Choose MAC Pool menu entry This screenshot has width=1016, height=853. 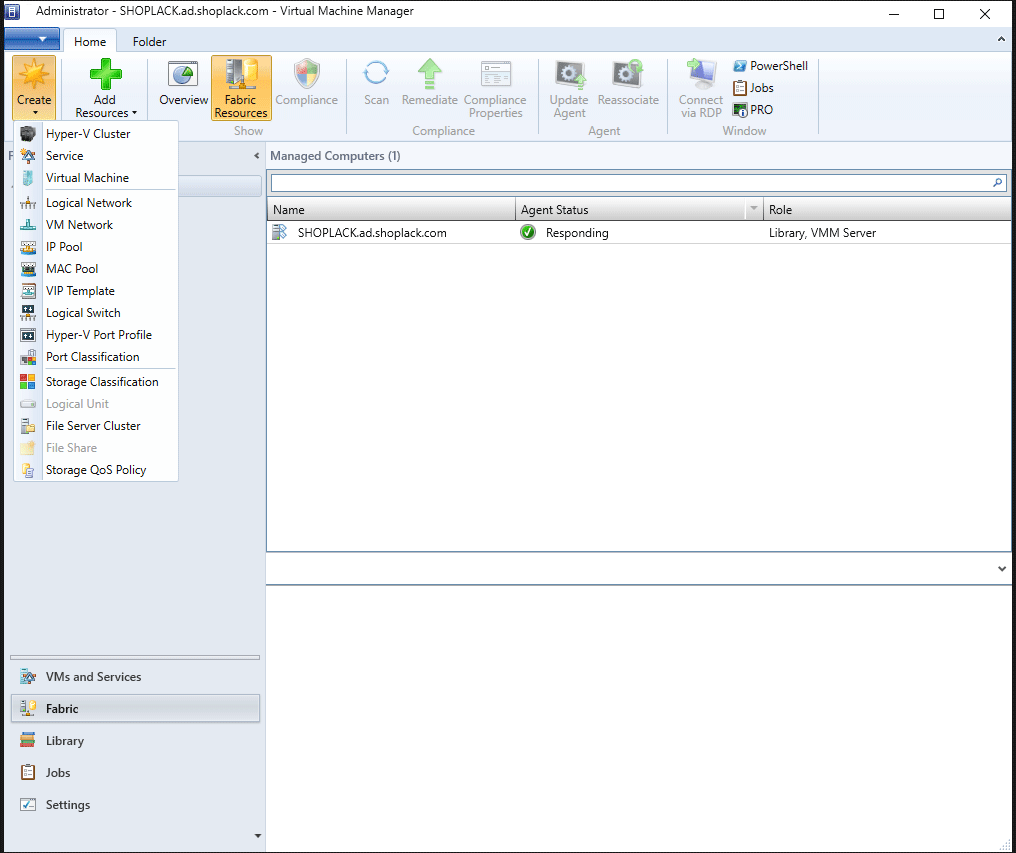pyautogui.click(x=96, y=269)
